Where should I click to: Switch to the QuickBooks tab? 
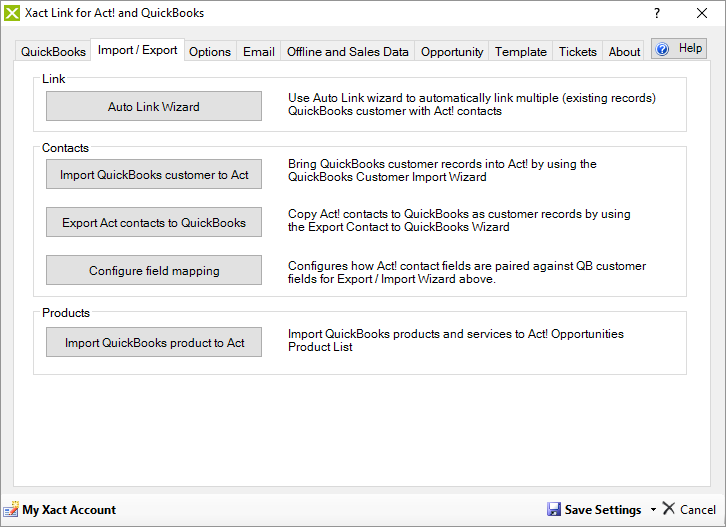53,51
